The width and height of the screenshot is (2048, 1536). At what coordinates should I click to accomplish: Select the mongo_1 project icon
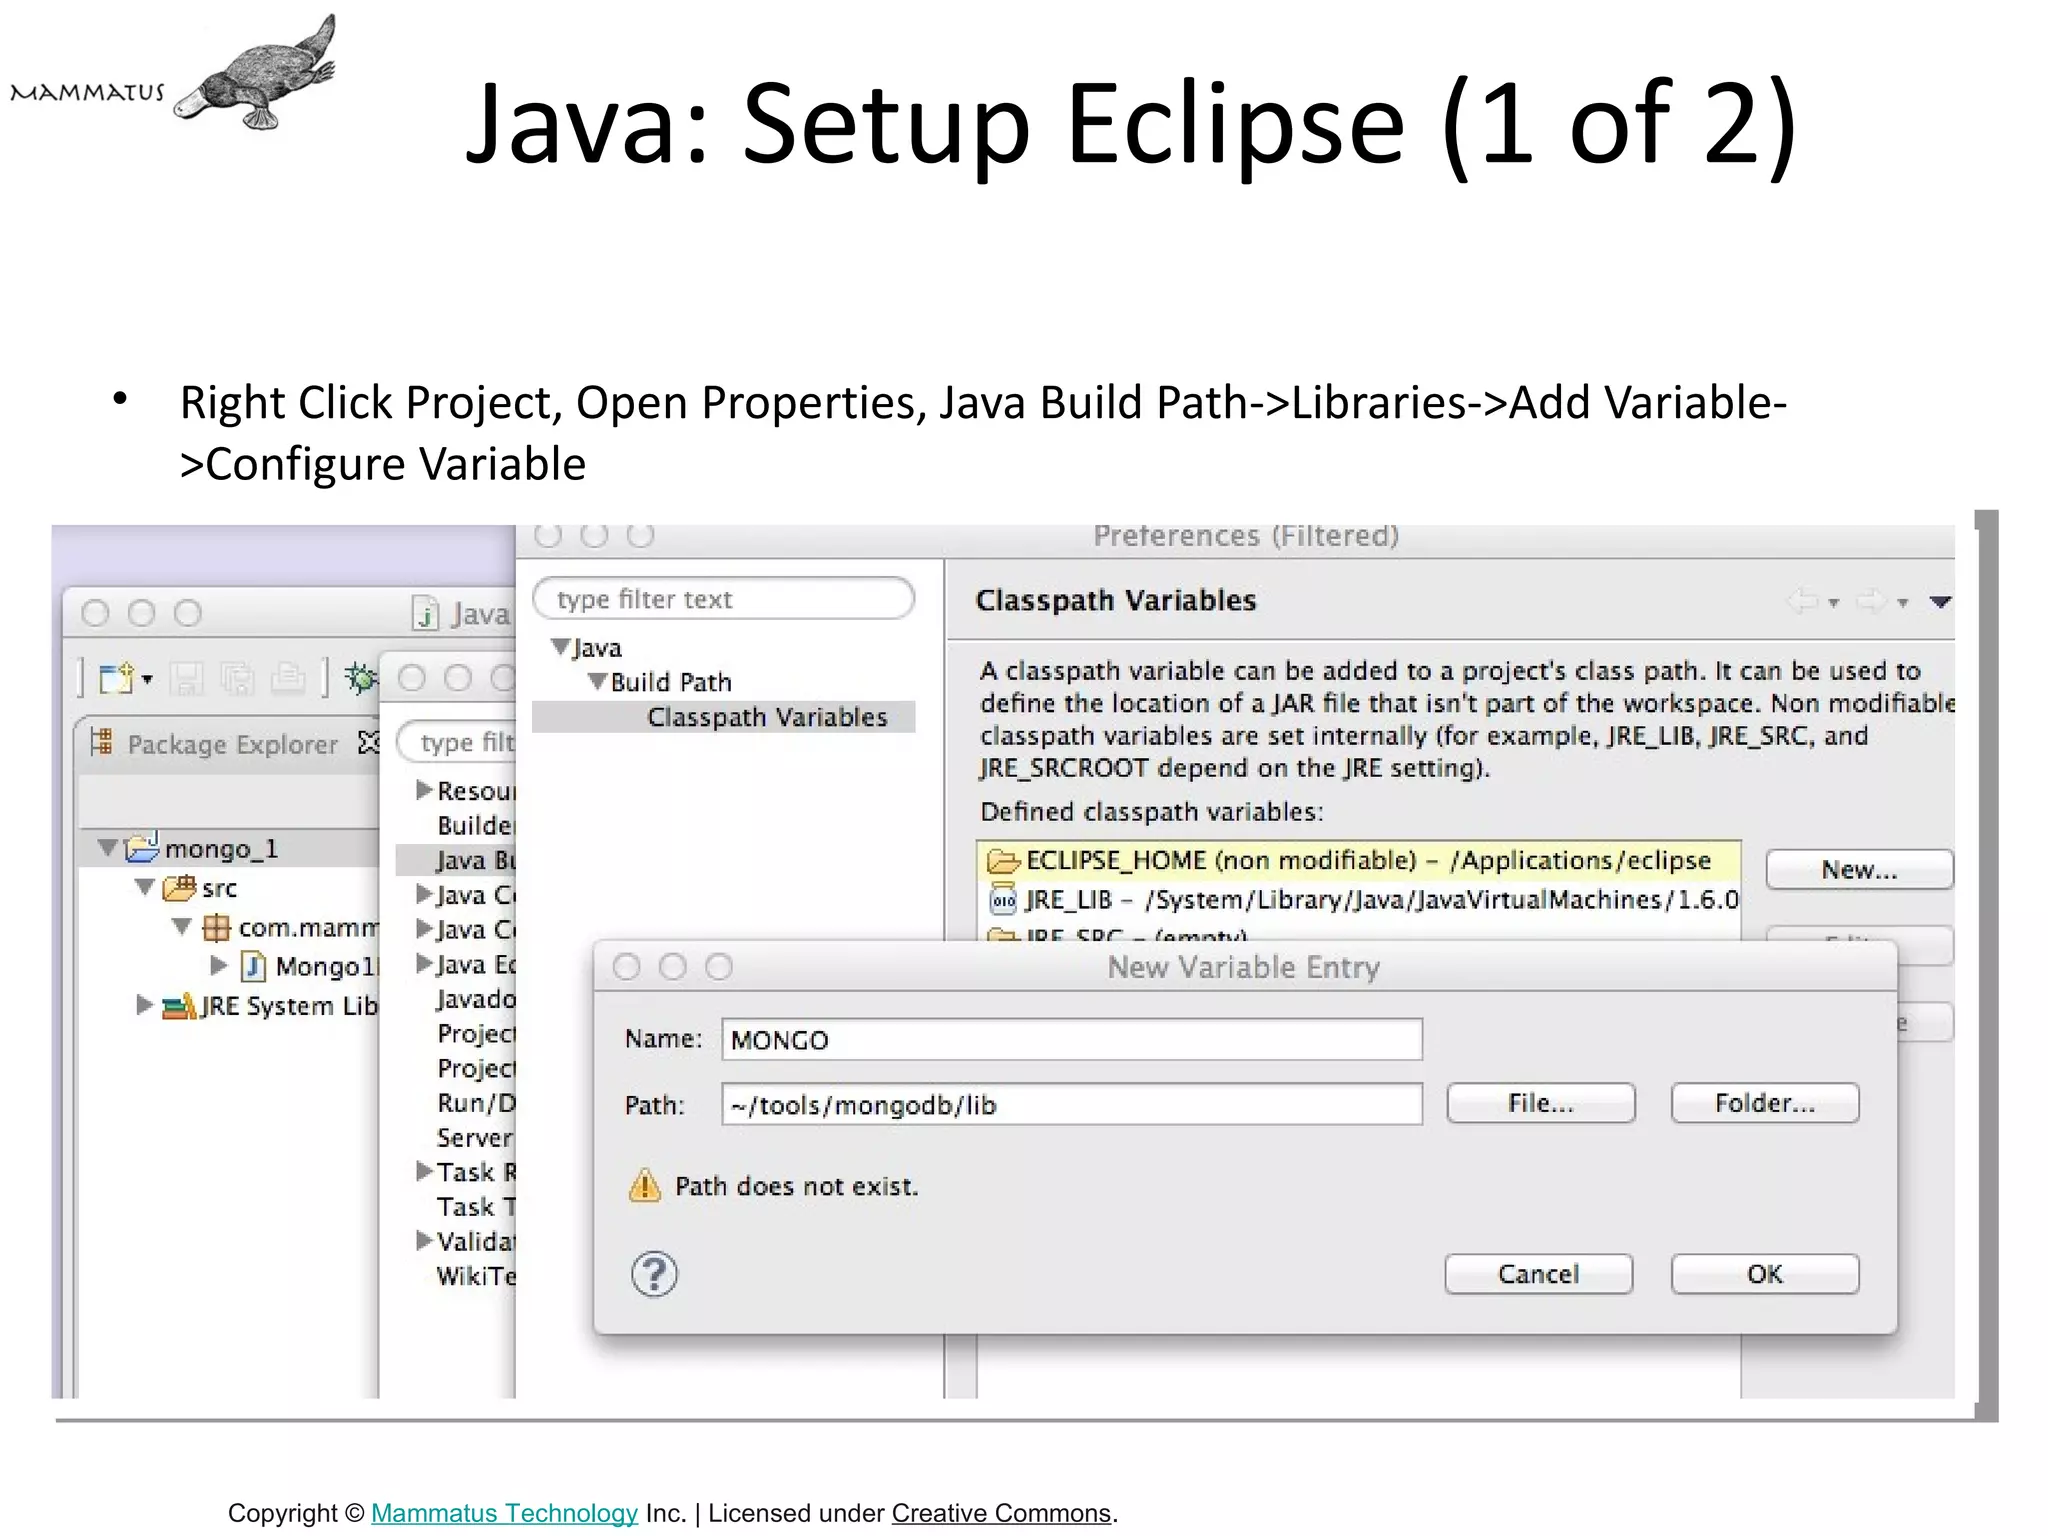click(142, 847)
